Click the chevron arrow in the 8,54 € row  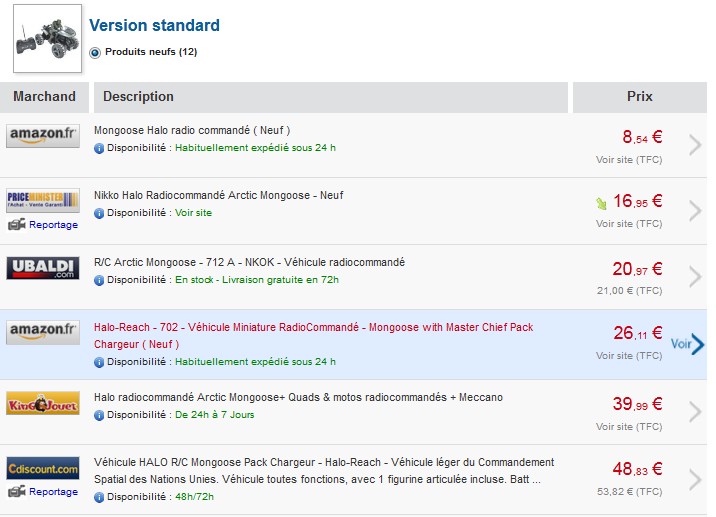click(x=695, y=145)
